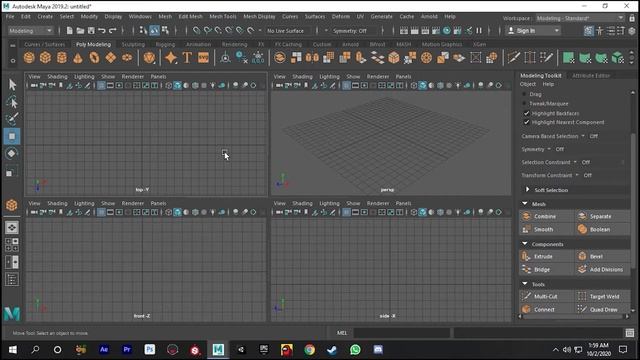
Task: Open the Deform menu
Action: point(341,16)
